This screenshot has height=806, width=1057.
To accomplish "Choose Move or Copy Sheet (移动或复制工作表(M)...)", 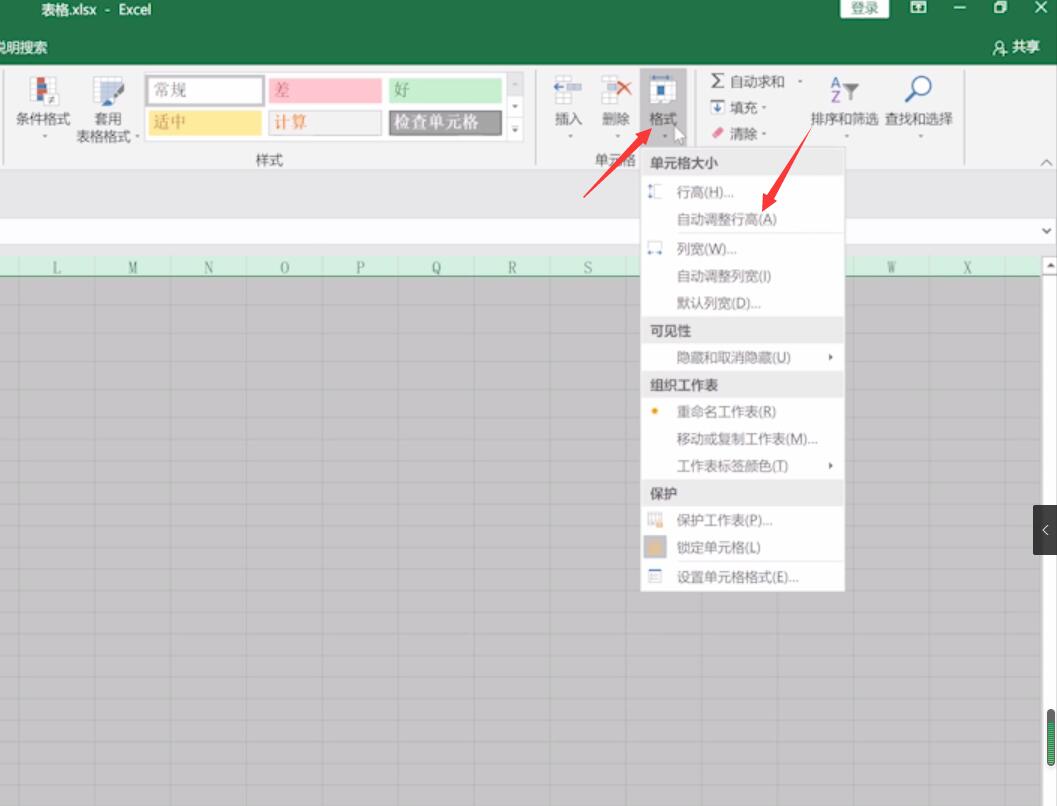I will tap(742, 439).
